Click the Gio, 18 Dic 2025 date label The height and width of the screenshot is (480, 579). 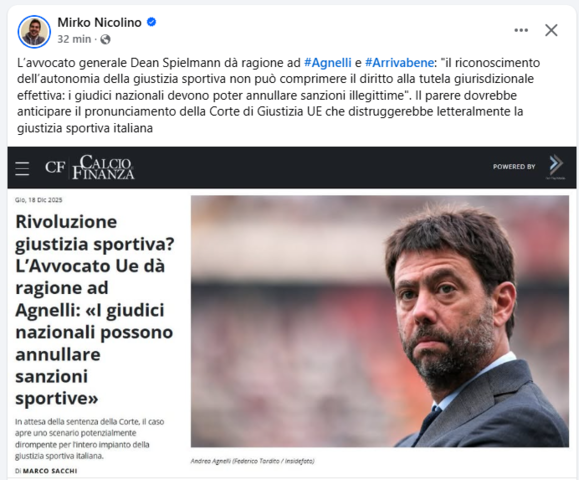38,200
